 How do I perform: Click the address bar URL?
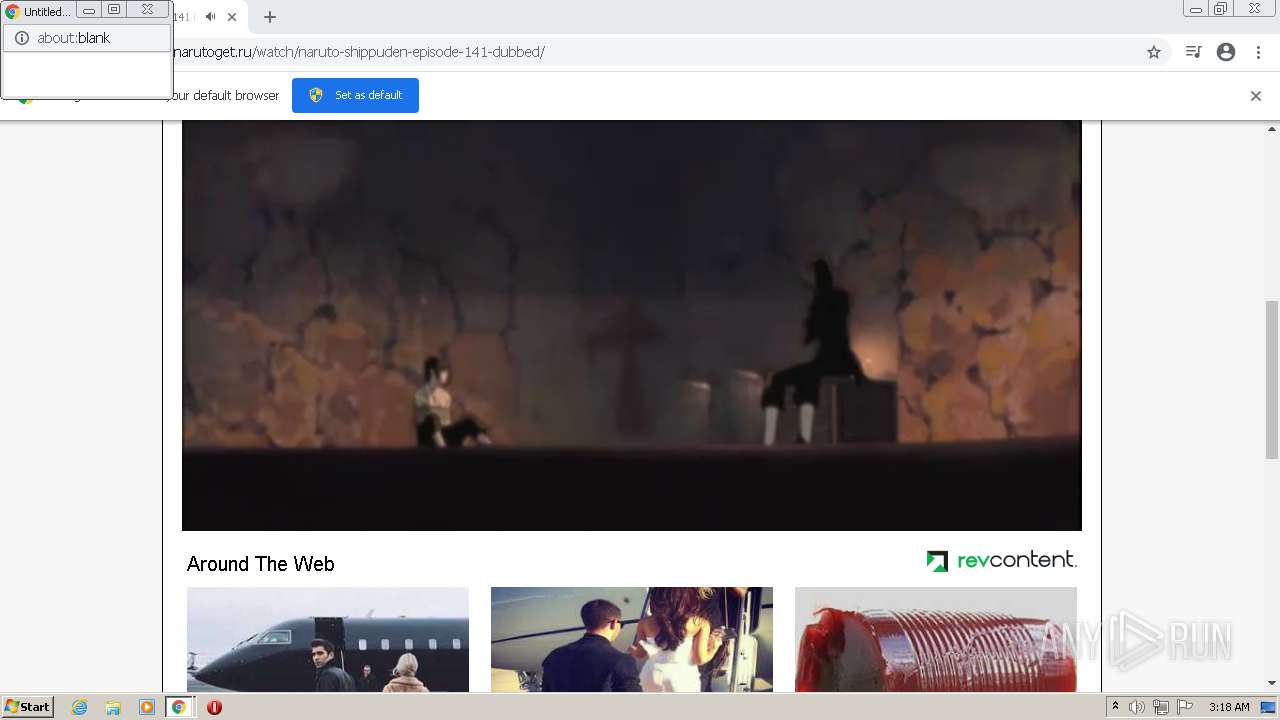(360, 52)
